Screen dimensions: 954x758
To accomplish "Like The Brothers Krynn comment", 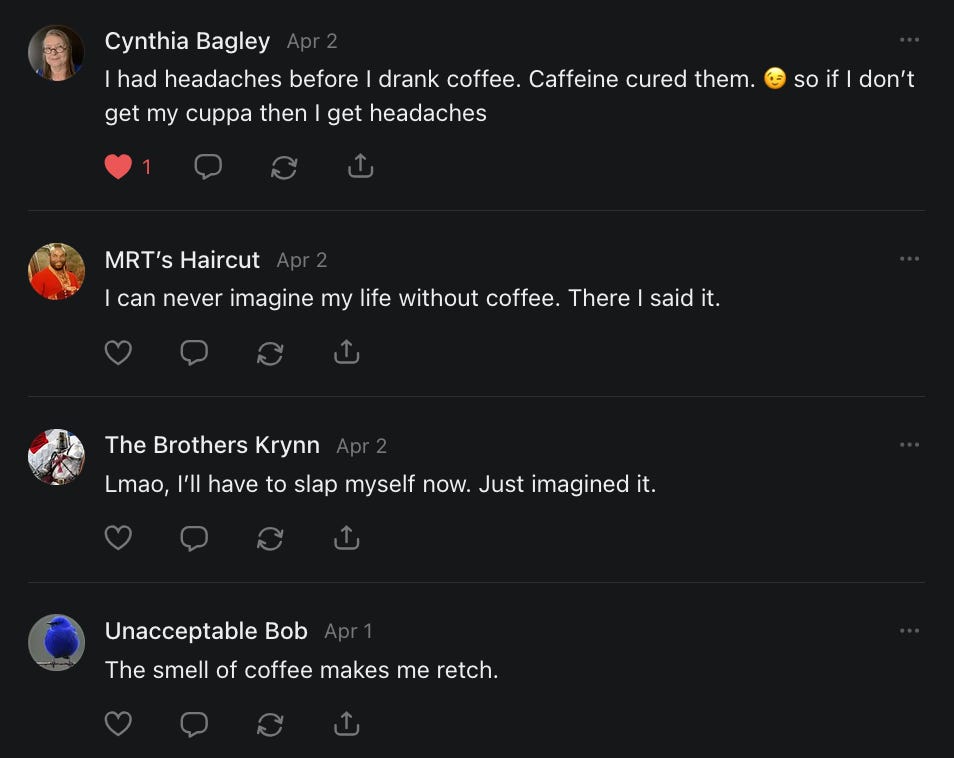I will tap(118, 538).
